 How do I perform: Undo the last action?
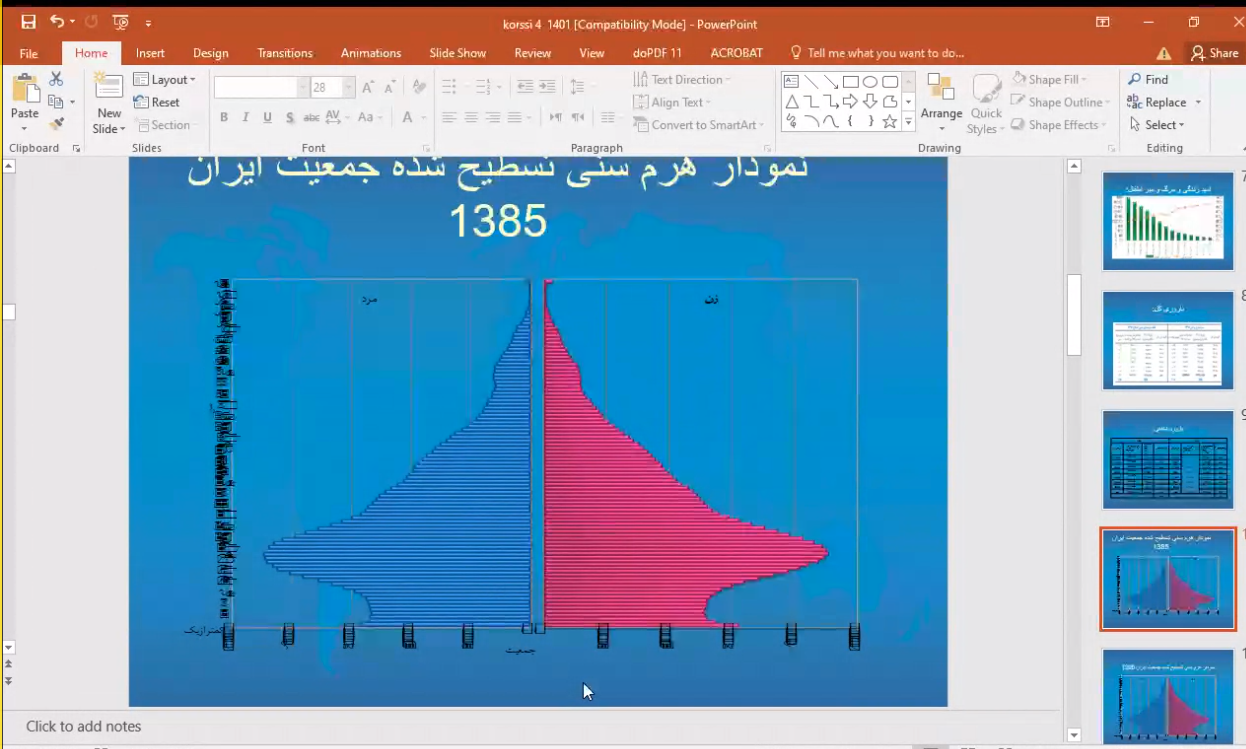[57, 22]
